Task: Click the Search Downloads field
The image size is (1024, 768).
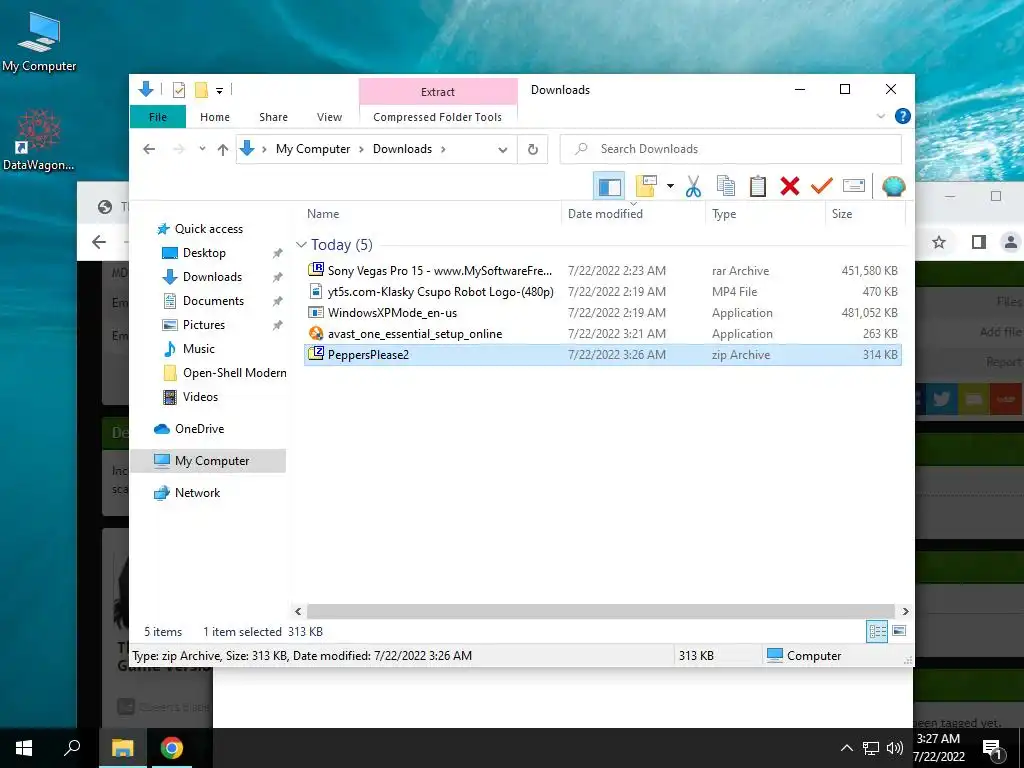Action: [731, 149]
